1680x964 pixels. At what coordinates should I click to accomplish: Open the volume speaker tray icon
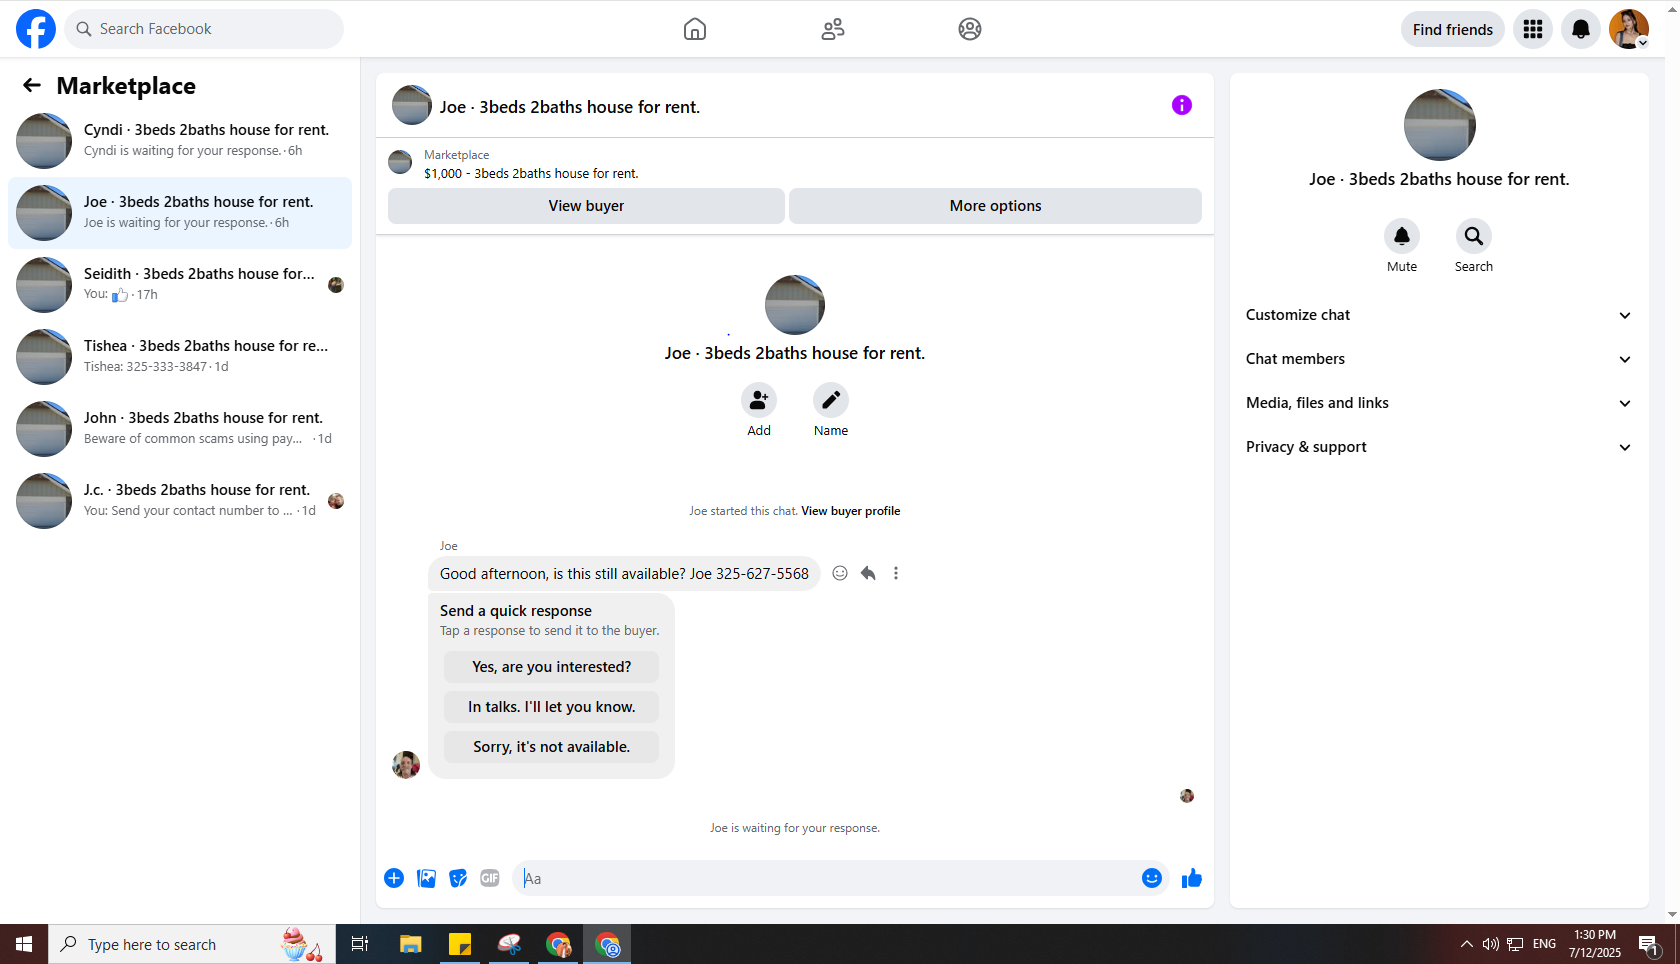[x=1491, y=944]
